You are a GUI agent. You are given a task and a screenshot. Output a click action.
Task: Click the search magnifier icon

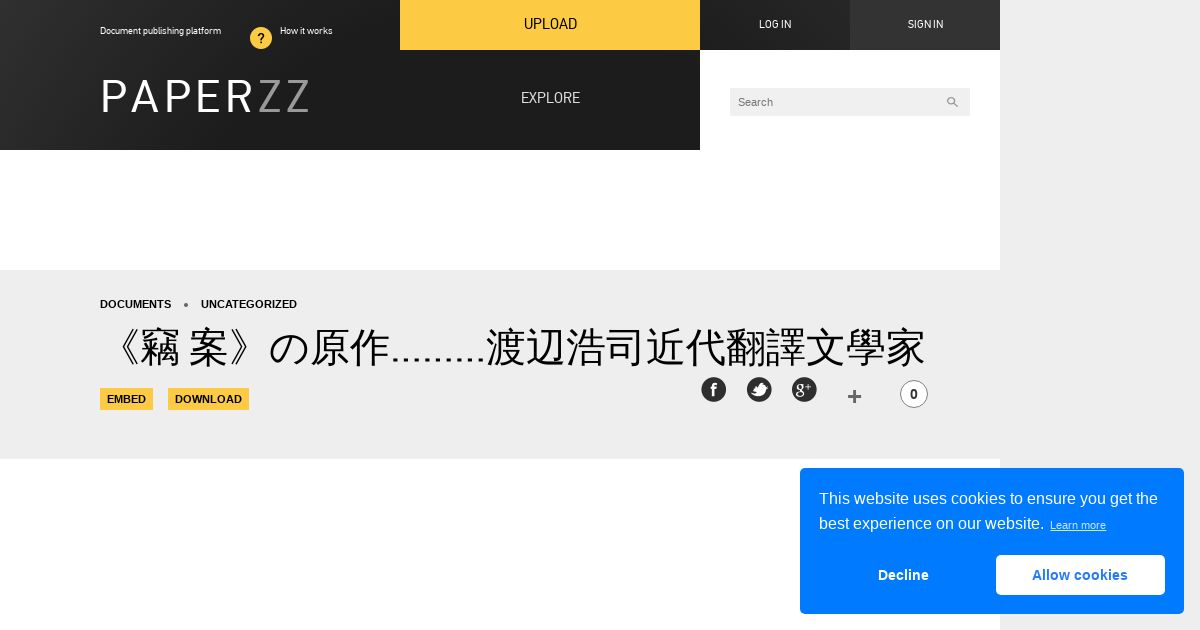click(952, 102)
